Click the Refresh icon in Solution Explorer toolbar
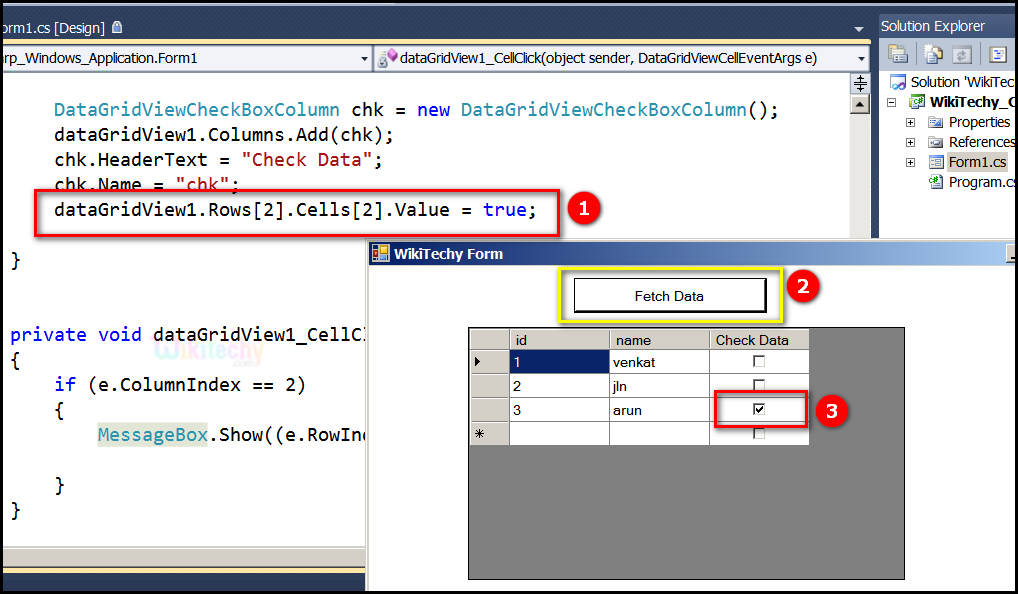Screen dimensions: 1018x594 (x=961, y=54)
